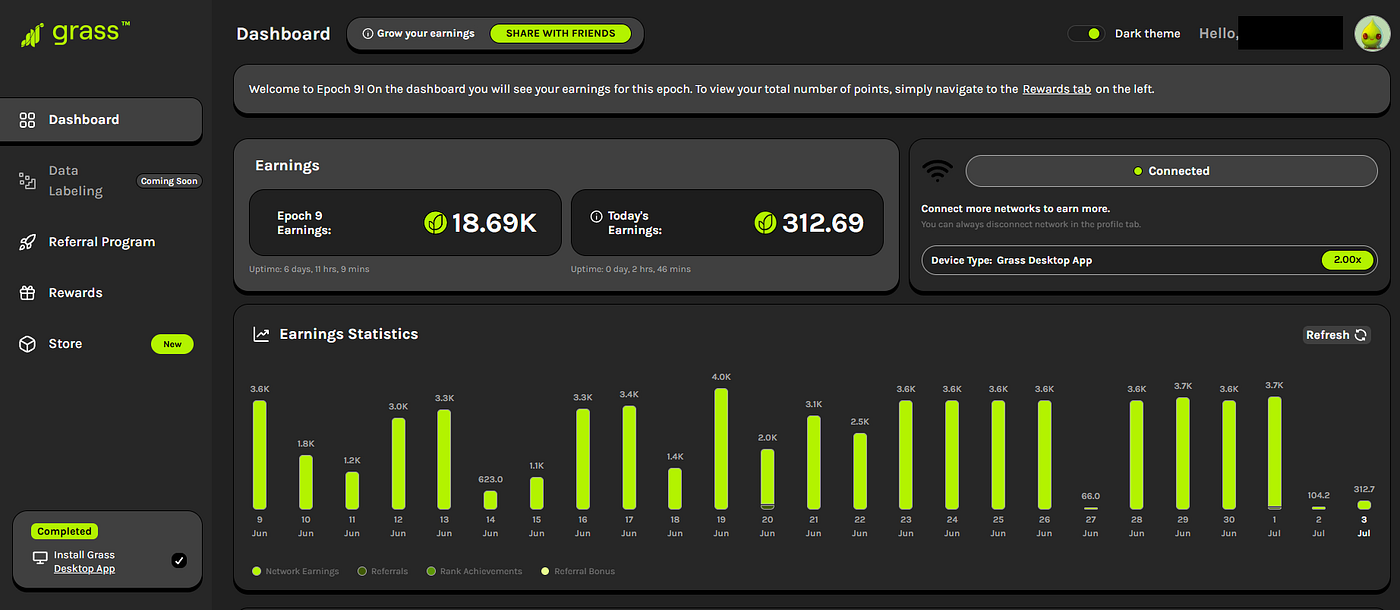Select the 11 Jun bar labeled 1.2K

point(352,491)
